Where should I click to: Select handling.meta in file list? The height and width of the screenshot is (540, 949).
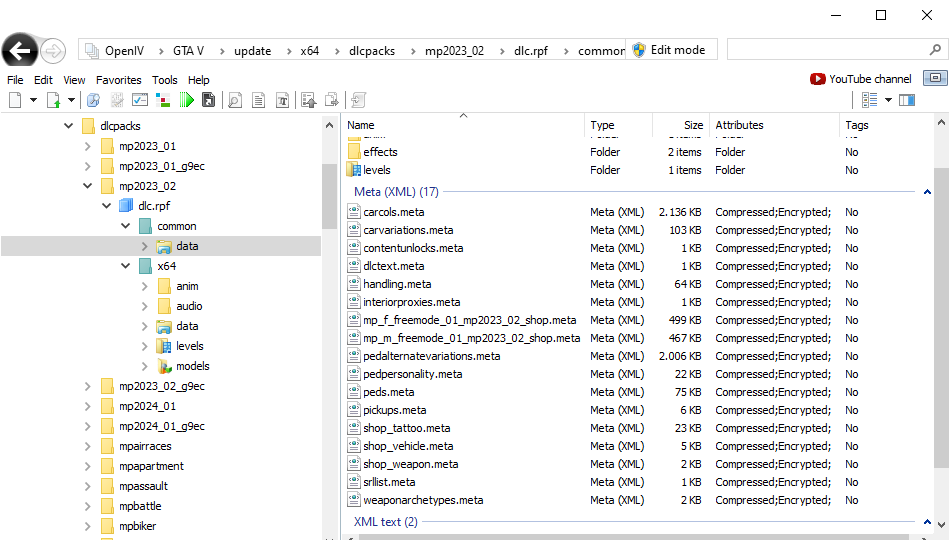click(397, 284)
